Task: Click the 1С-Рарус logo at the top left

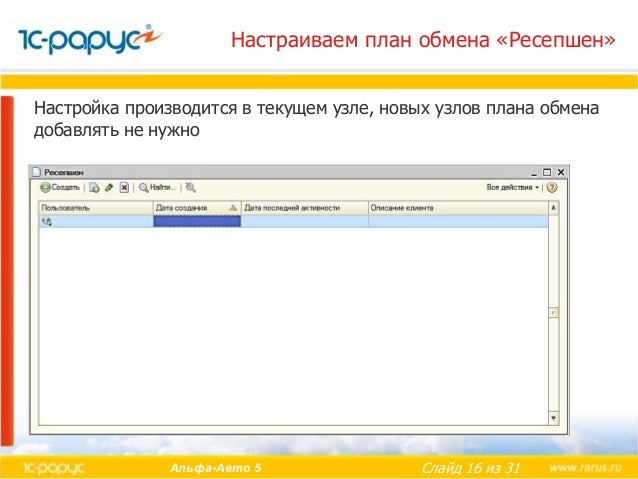Action: click(90, 39)
